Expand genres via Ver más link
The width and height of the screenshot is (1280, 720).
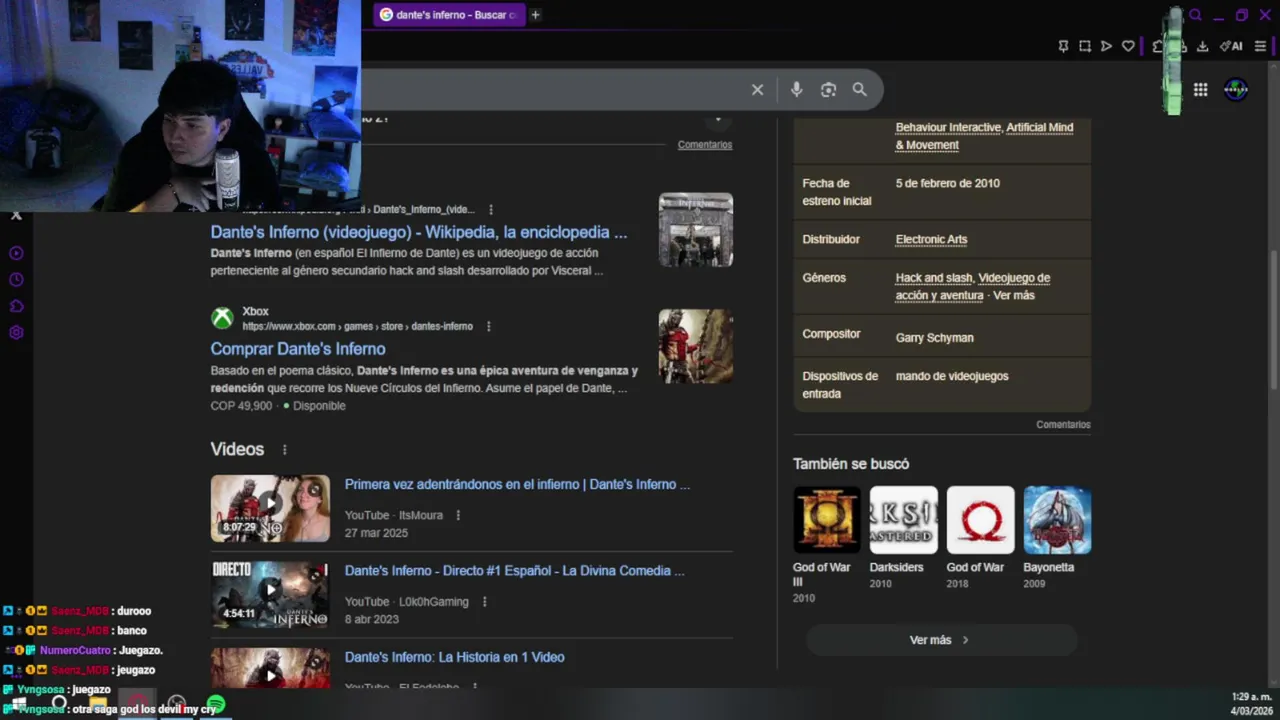1014,296
